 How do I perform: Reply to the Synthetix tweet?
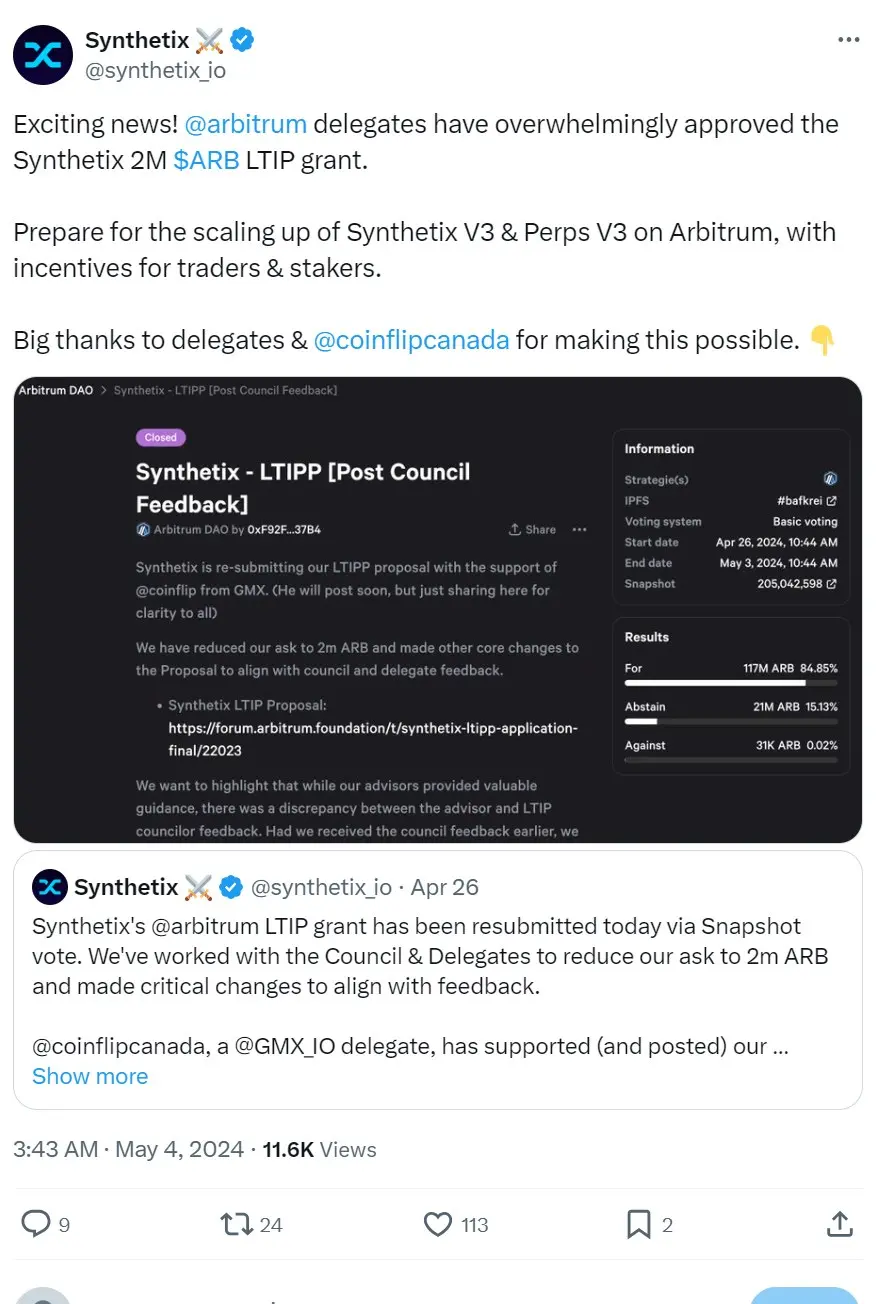37,1224
